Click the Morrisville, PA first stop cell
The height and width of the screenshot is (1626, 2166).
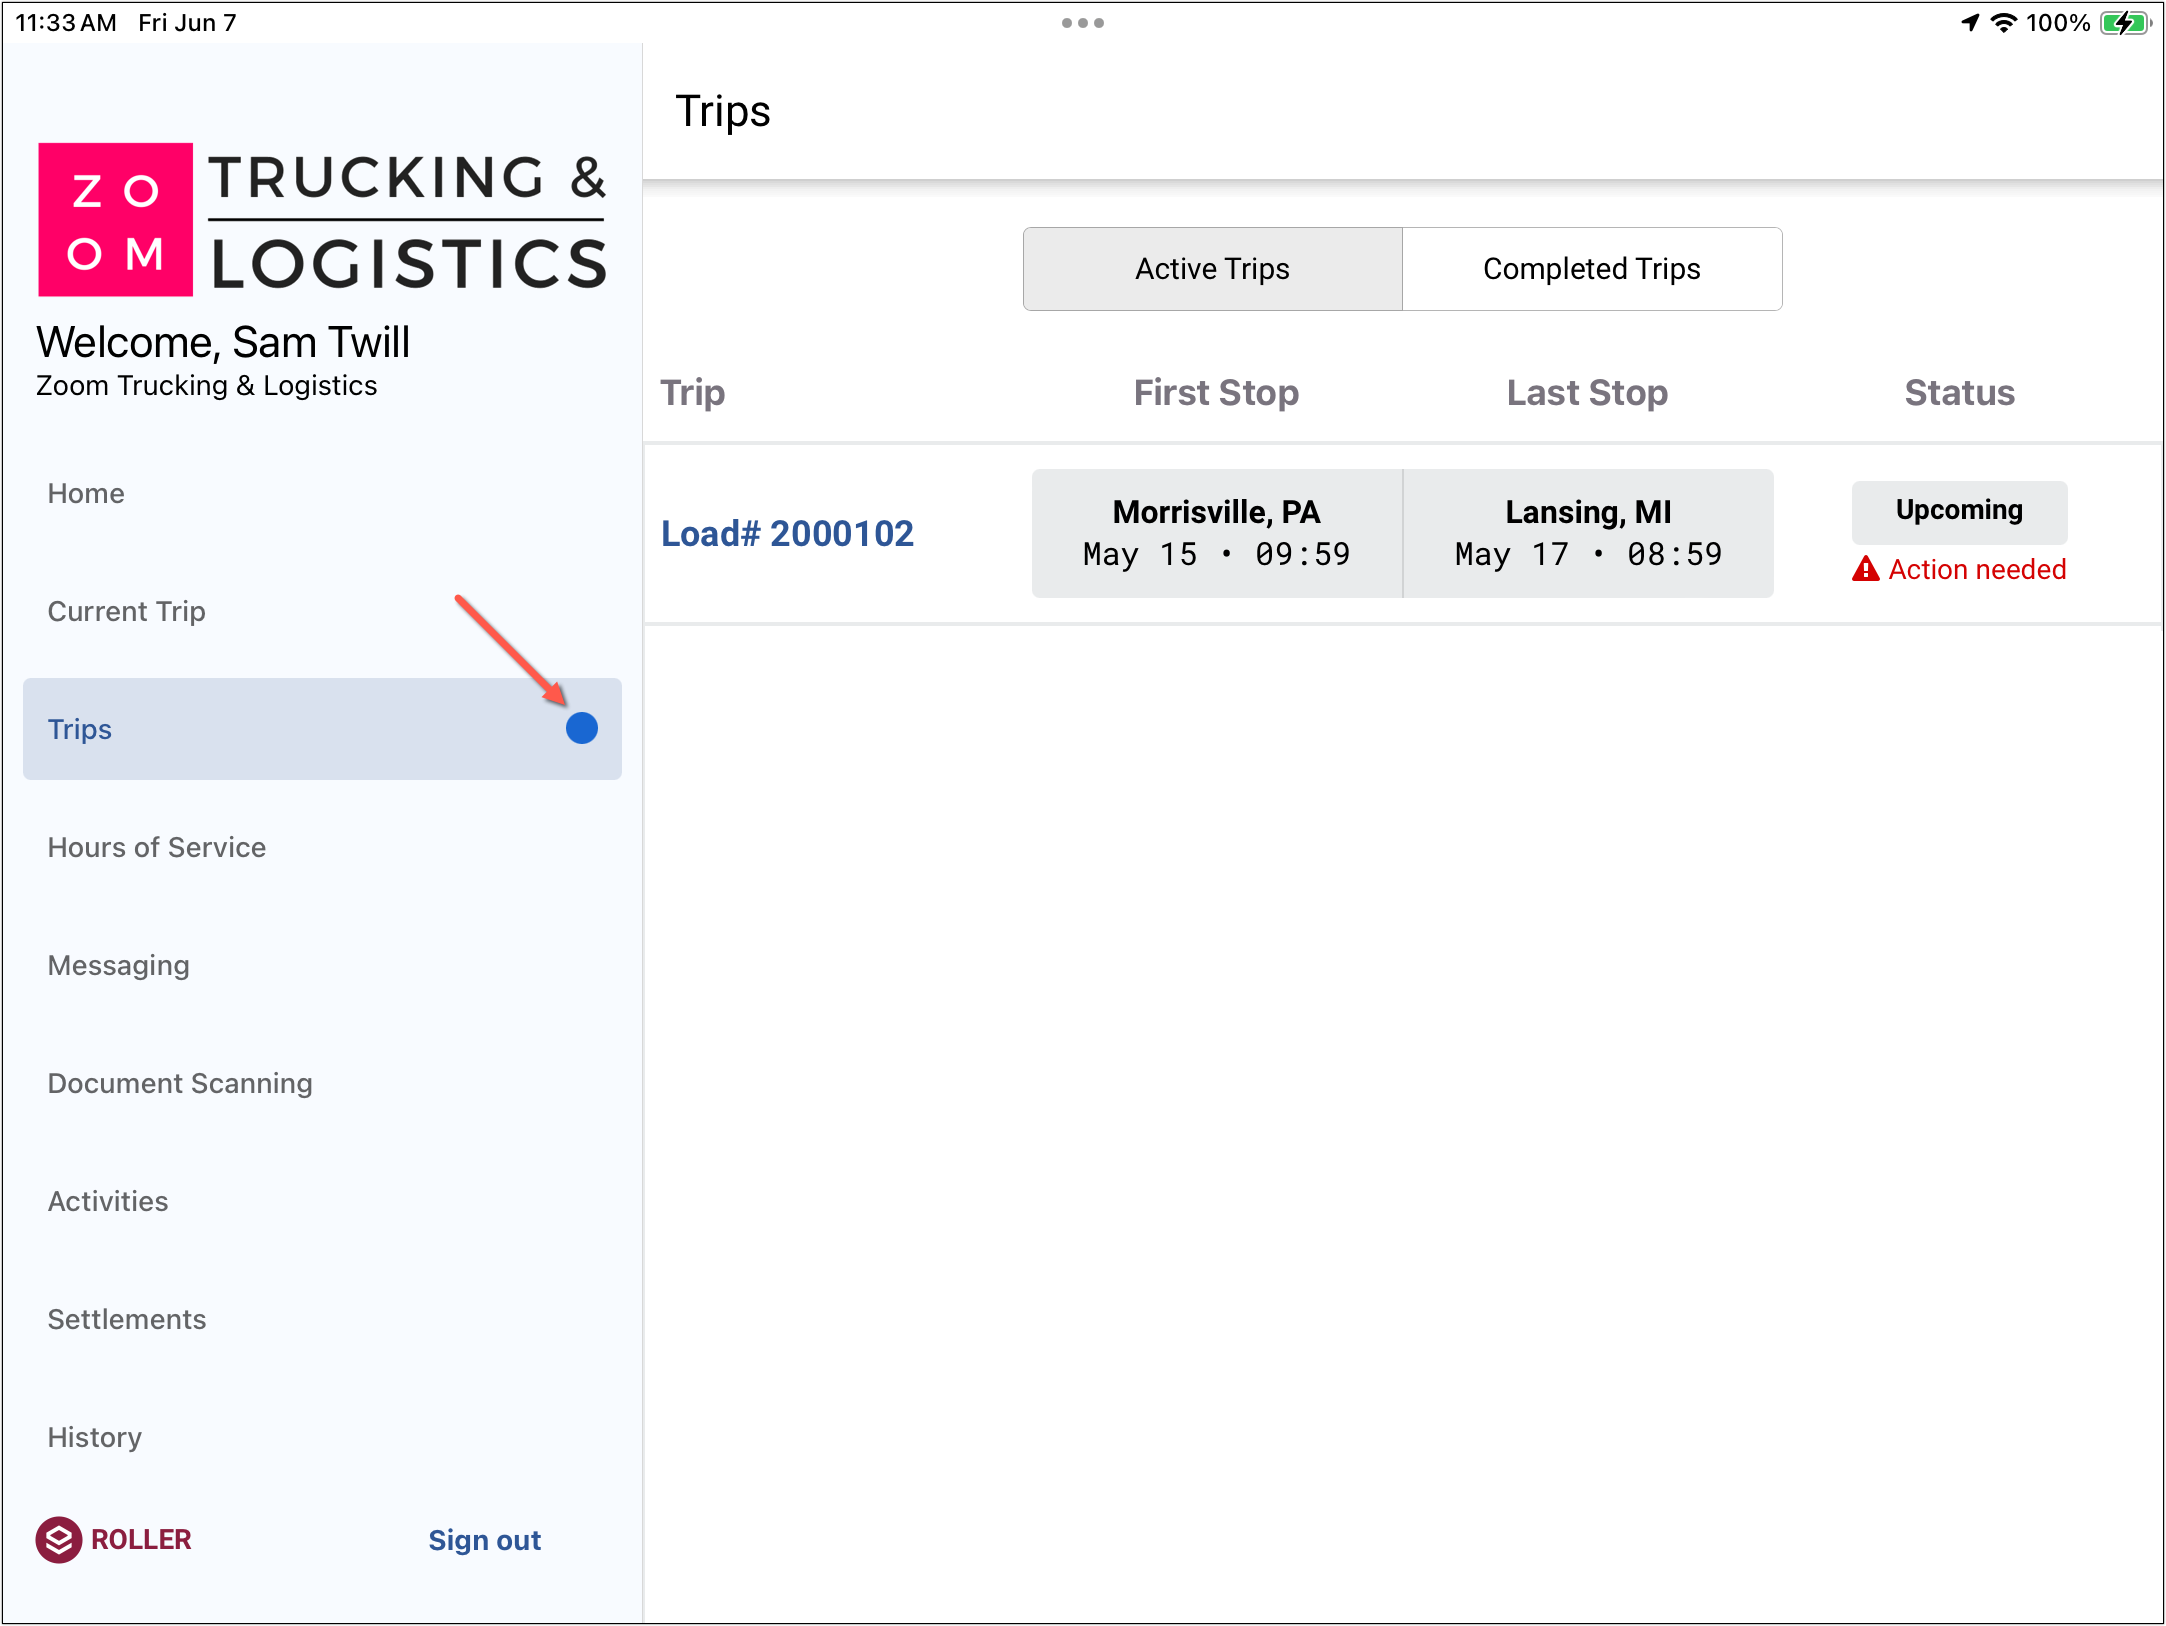[1216, 533]
